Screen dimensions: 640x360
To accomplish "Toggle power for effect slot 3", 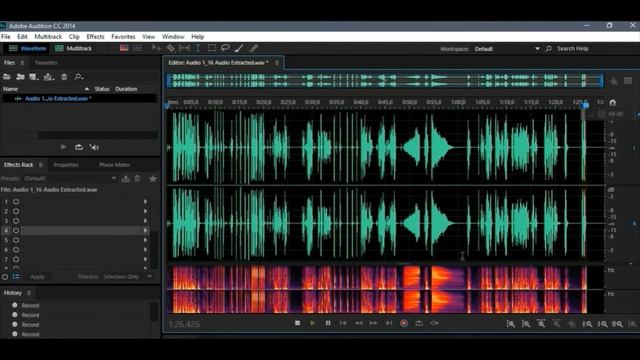I will [16, 221].
